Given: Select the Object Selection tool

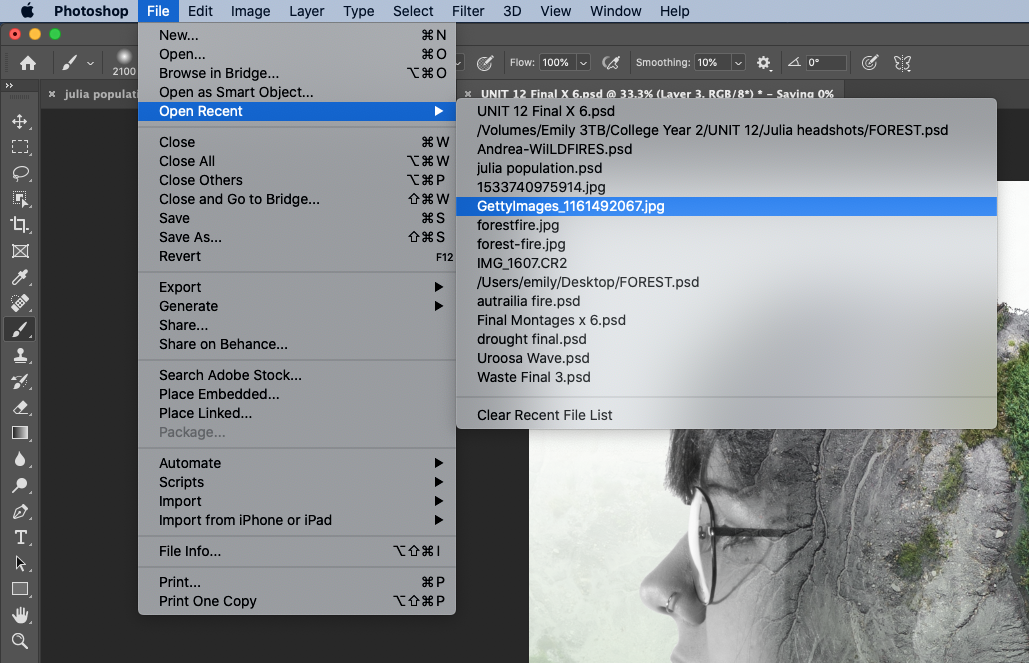Looking at the screenshot, I should tap(20, 199).
